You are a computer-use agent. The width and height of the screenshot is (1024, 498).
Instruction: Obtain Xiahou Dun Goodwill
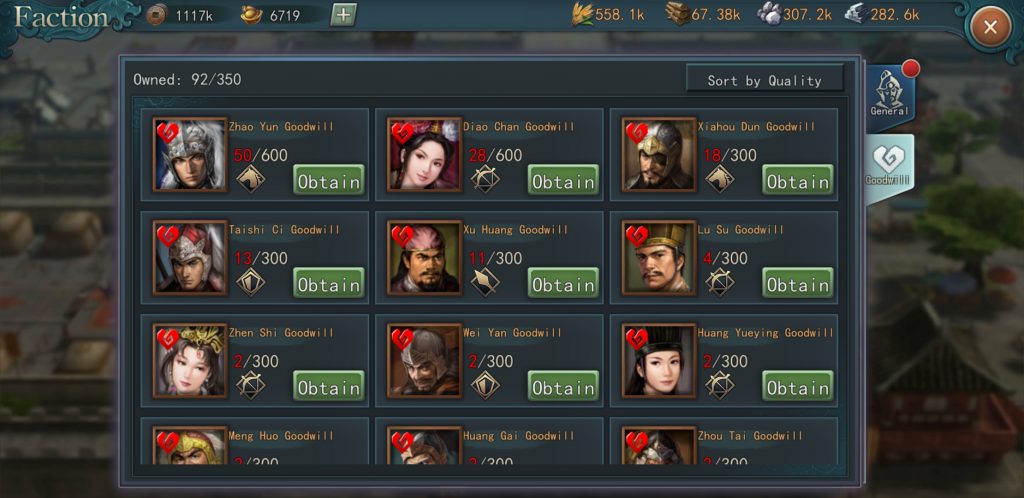pos(797,180)
